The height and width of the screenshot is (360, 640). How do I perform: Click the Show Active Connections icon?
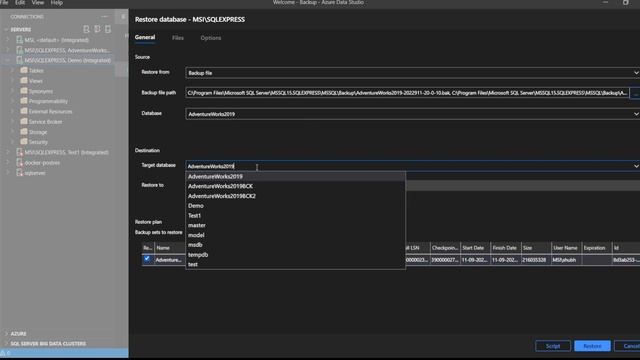point(108,29)
